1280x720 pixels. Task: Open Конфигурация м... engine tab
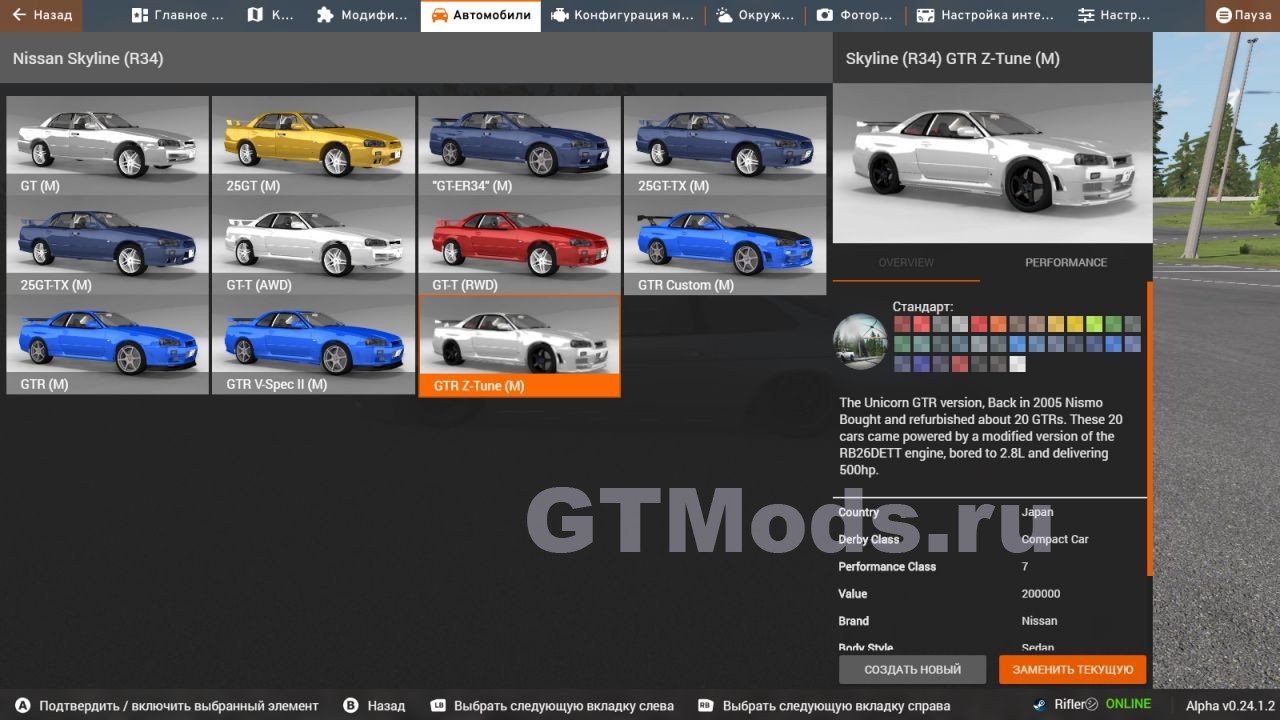coord(622,15)
